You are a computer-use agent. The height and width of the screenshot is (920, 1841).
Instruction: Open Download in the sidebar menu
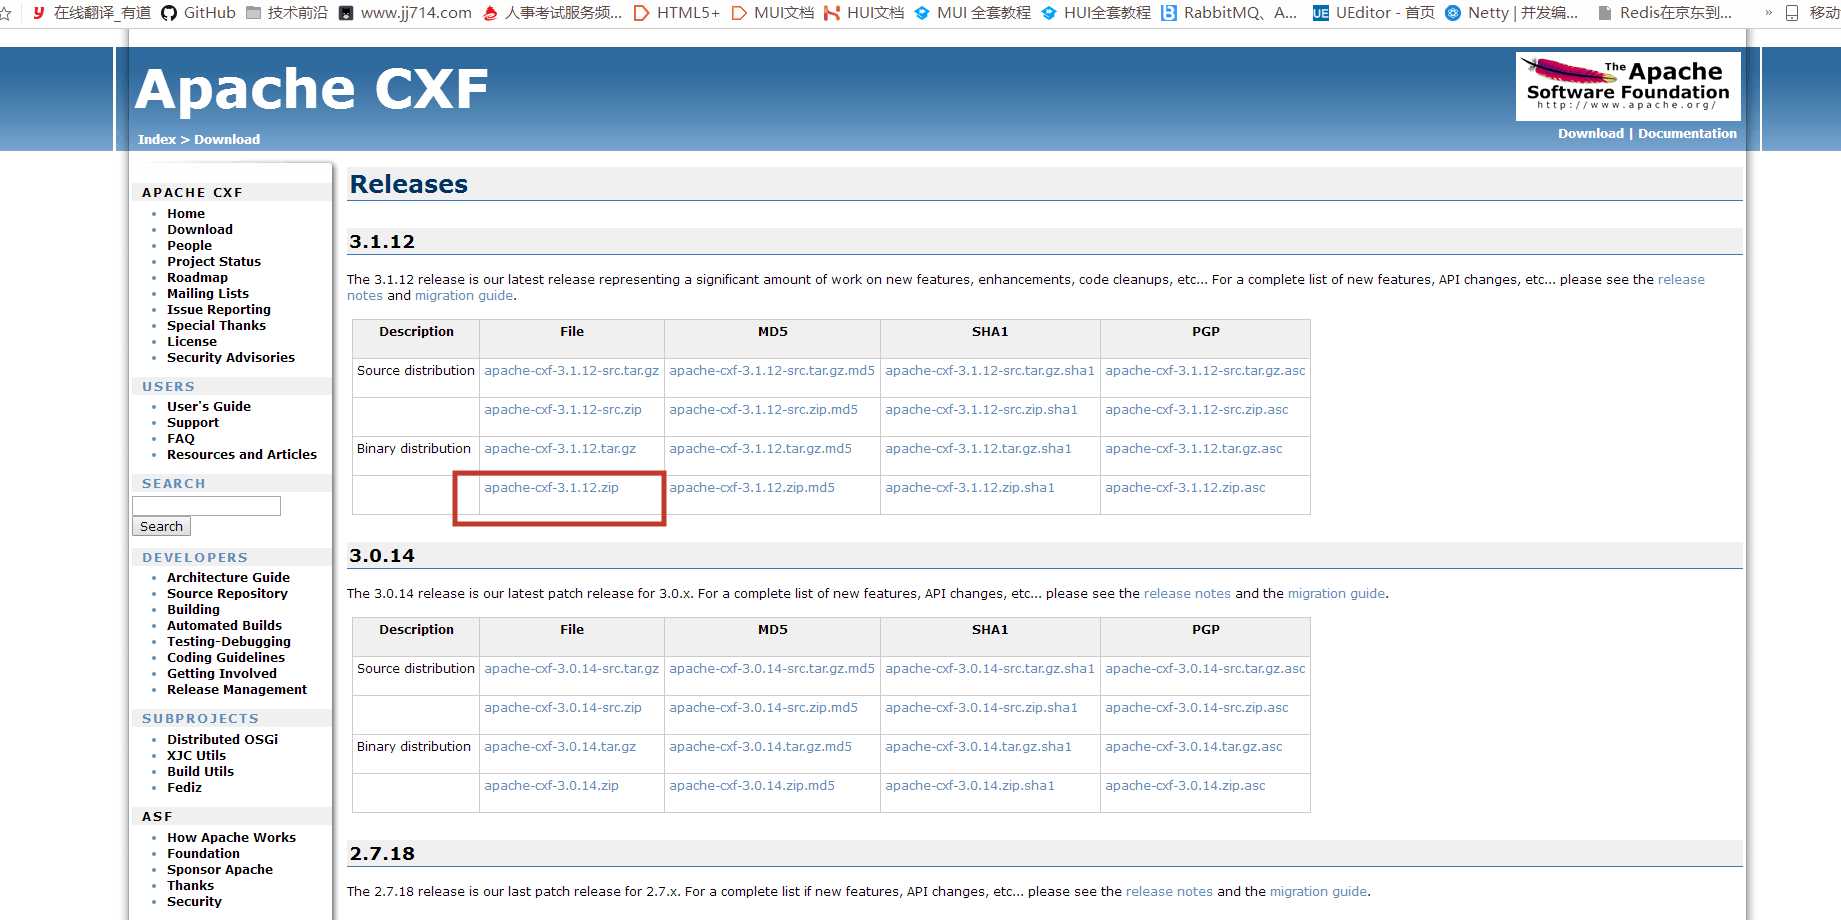(200, 229)
